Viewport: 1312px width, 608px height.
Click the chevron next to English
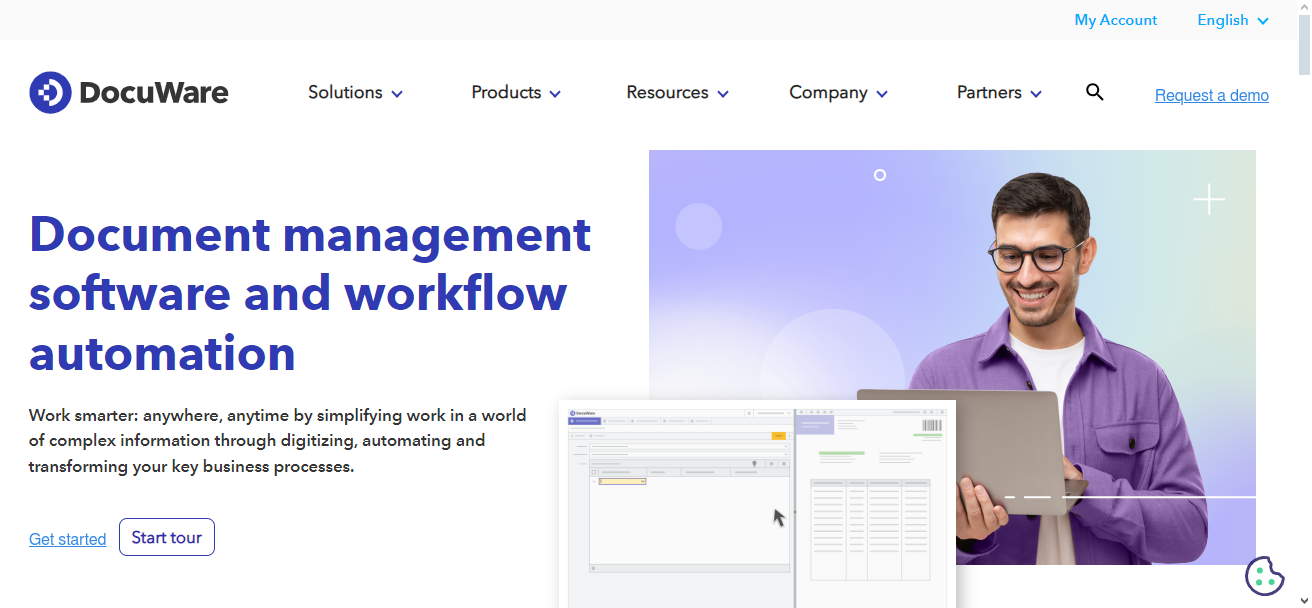click(x=1262, y=20)
